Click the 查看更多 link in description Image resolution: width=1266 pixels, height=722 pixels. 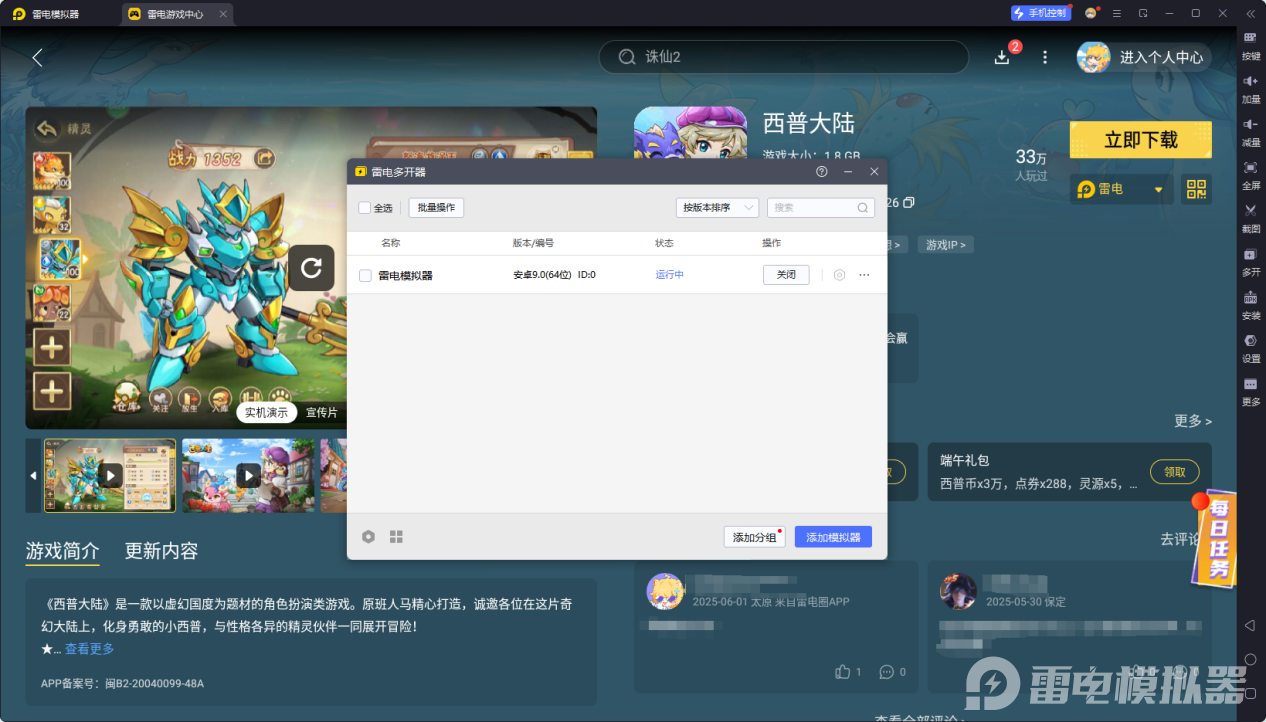click(90, 649)
